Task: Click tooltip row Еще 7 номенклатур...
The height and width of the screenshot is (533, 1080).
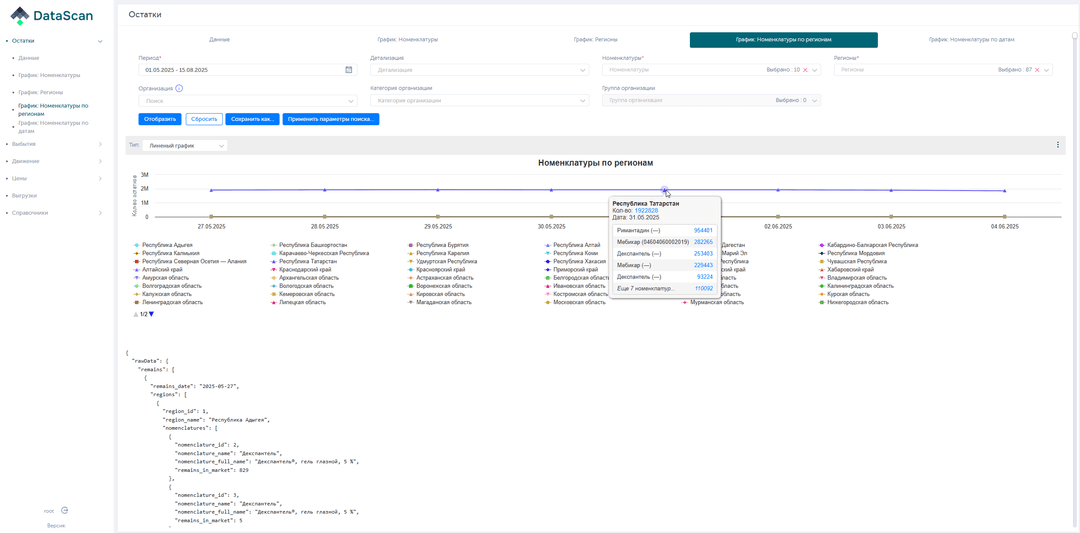Action: pos(664,289)
